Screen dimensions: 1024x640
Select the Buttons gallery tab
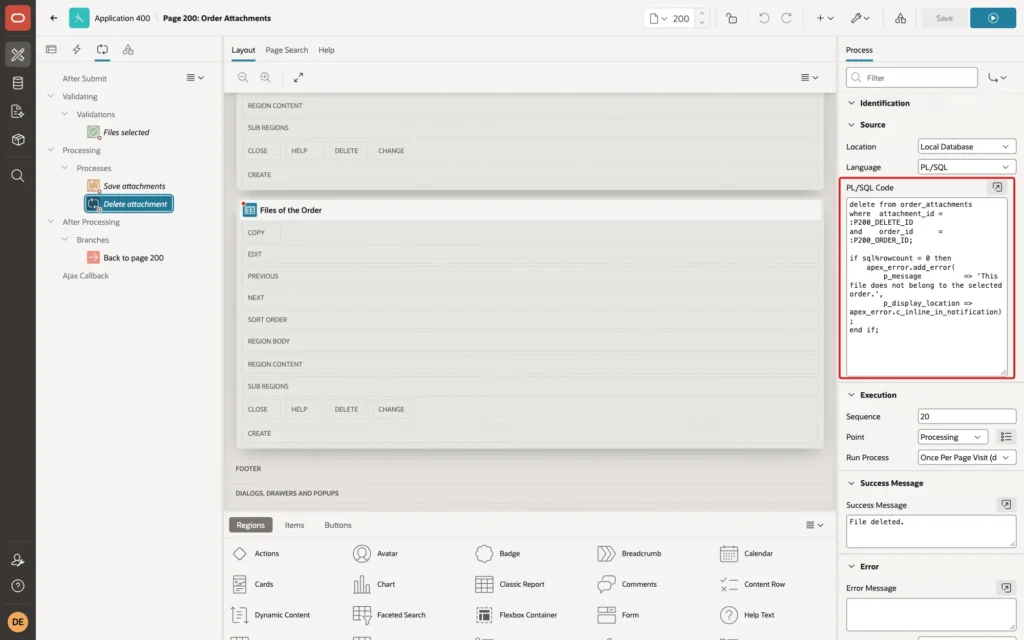[x=338, y=525]
